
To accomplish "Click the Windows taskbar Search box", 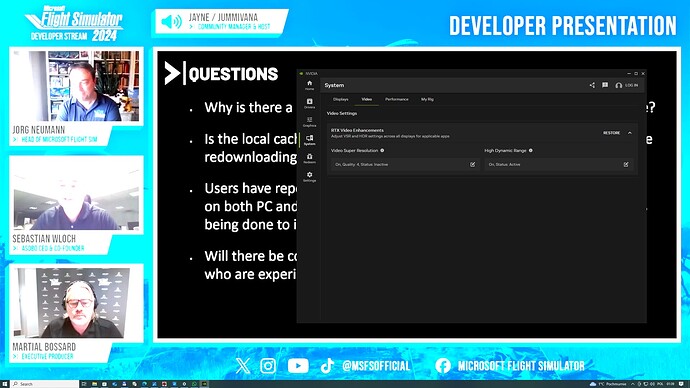I will pyautogui.click(x=45, y=384).
